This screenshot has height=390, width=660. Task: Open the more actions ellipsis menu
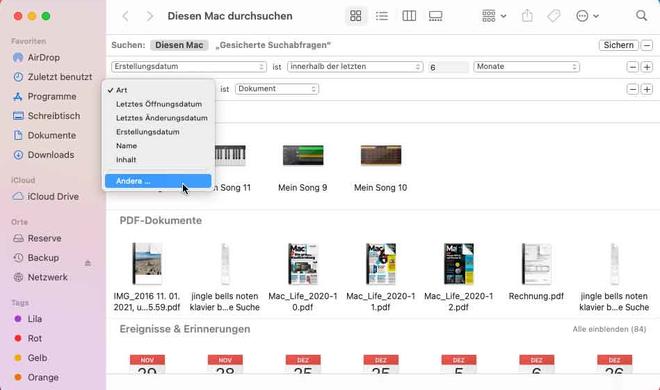pyautogui.click(x=587, y=16)
